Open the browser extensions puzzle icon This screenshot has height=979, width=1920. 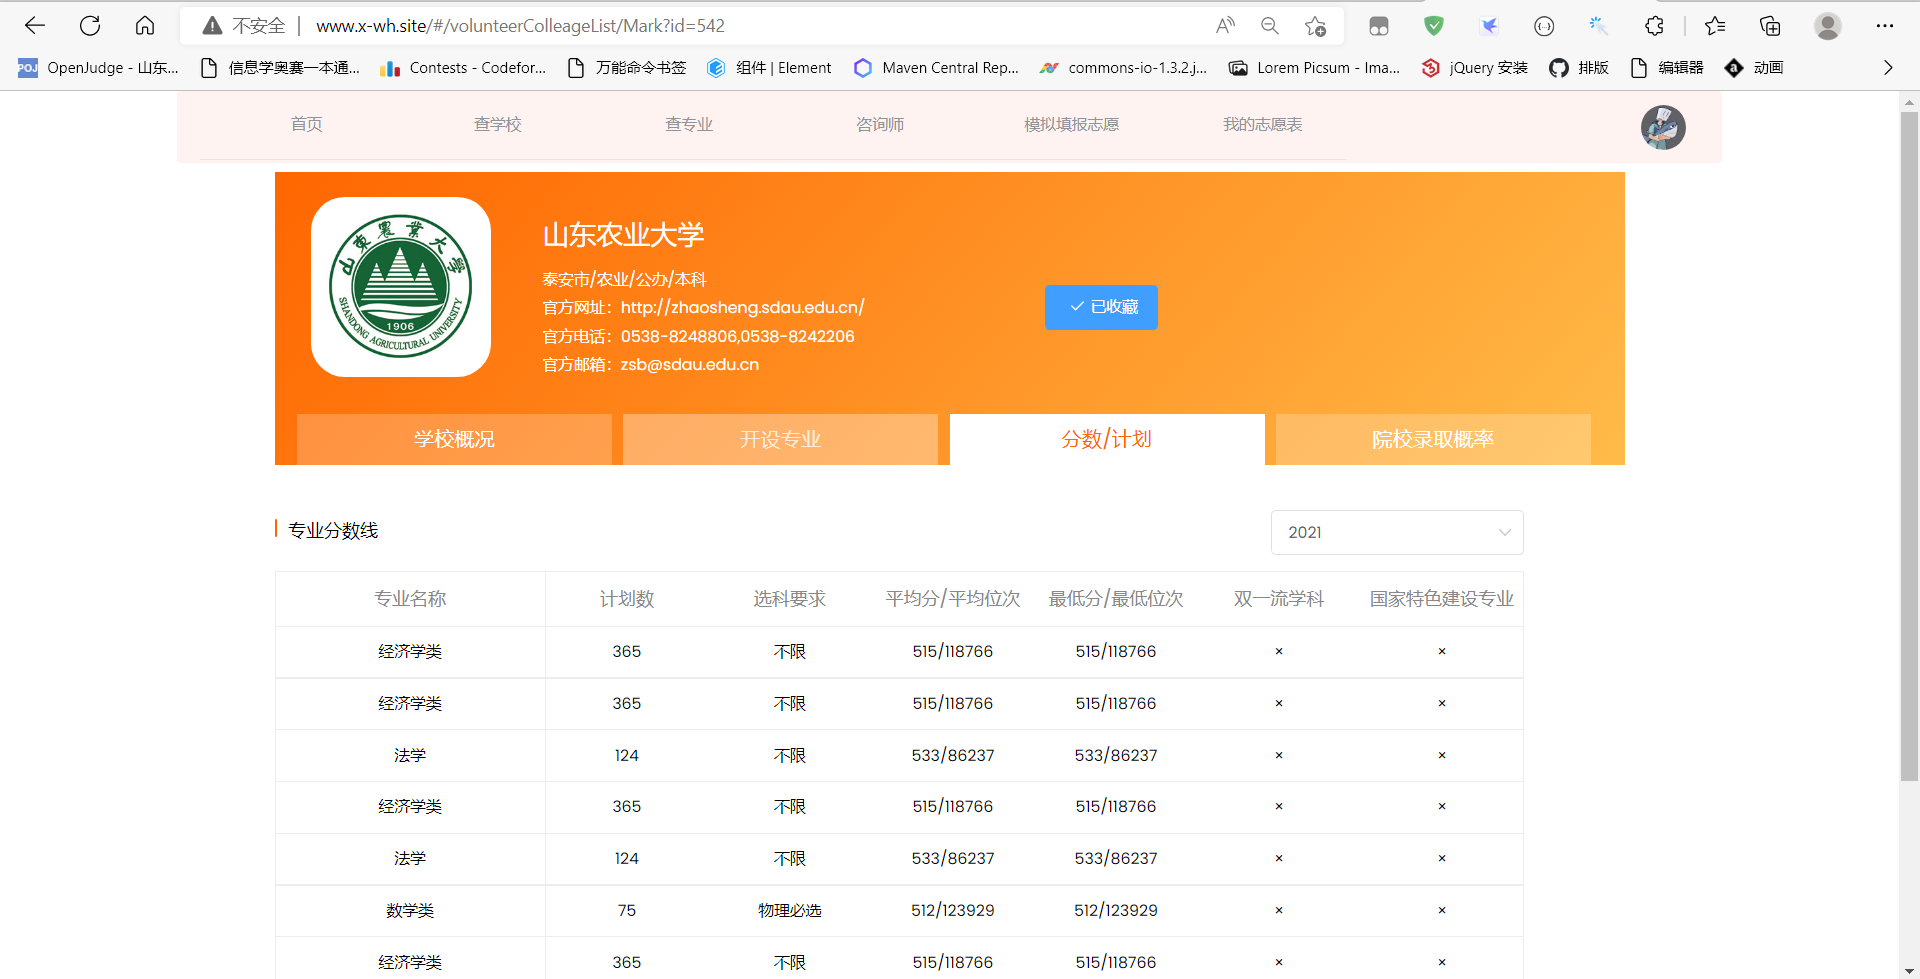coord(1654,26)
